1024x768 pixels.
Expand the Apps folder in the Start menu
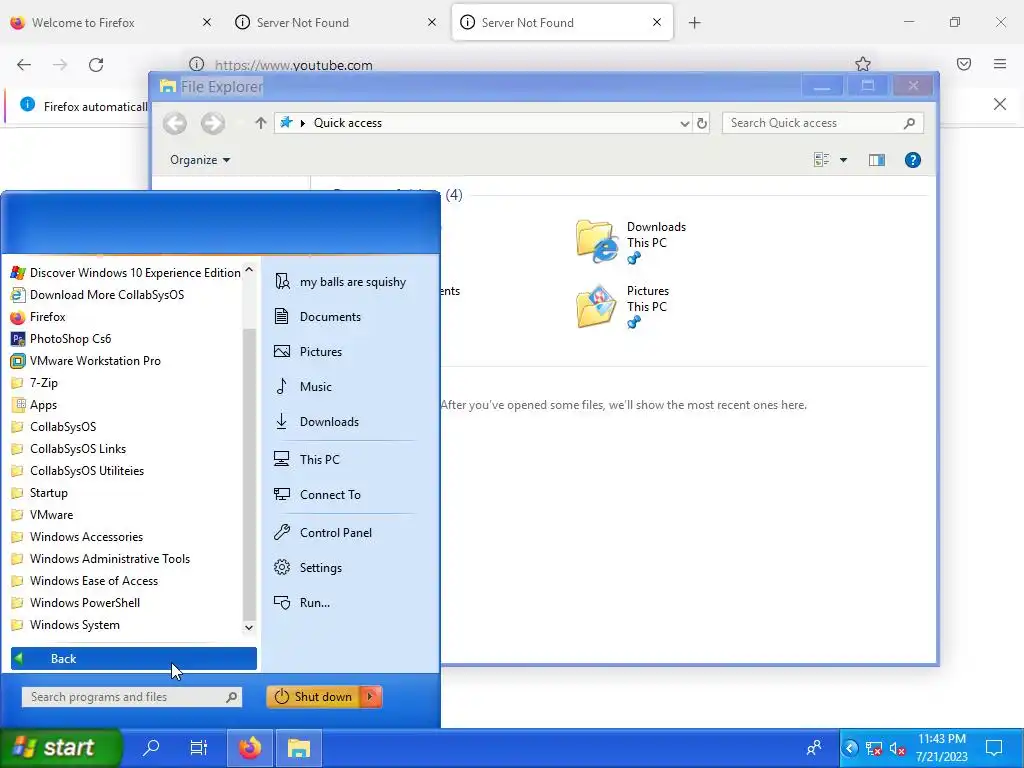click(34, 405)
